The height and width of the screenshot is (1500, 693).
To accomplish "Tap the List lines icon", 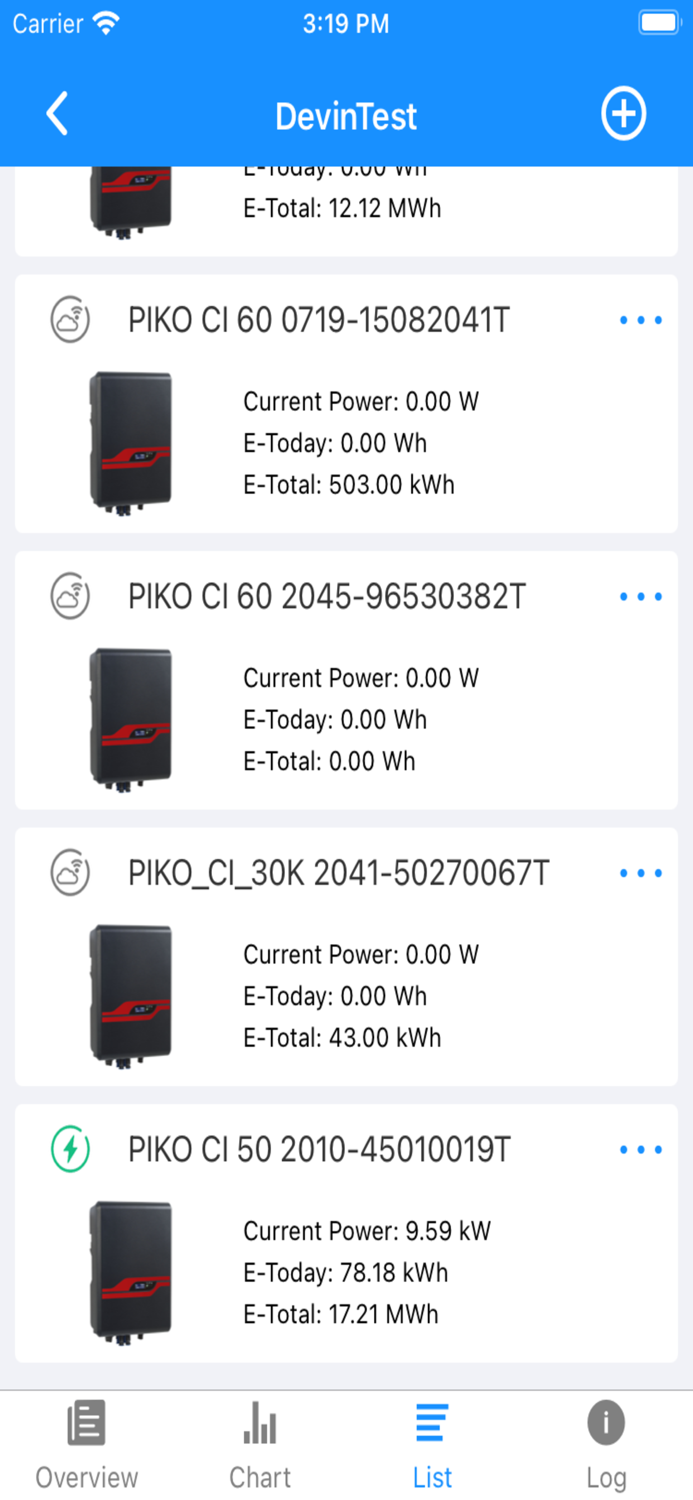I will tap(431, 1421).
